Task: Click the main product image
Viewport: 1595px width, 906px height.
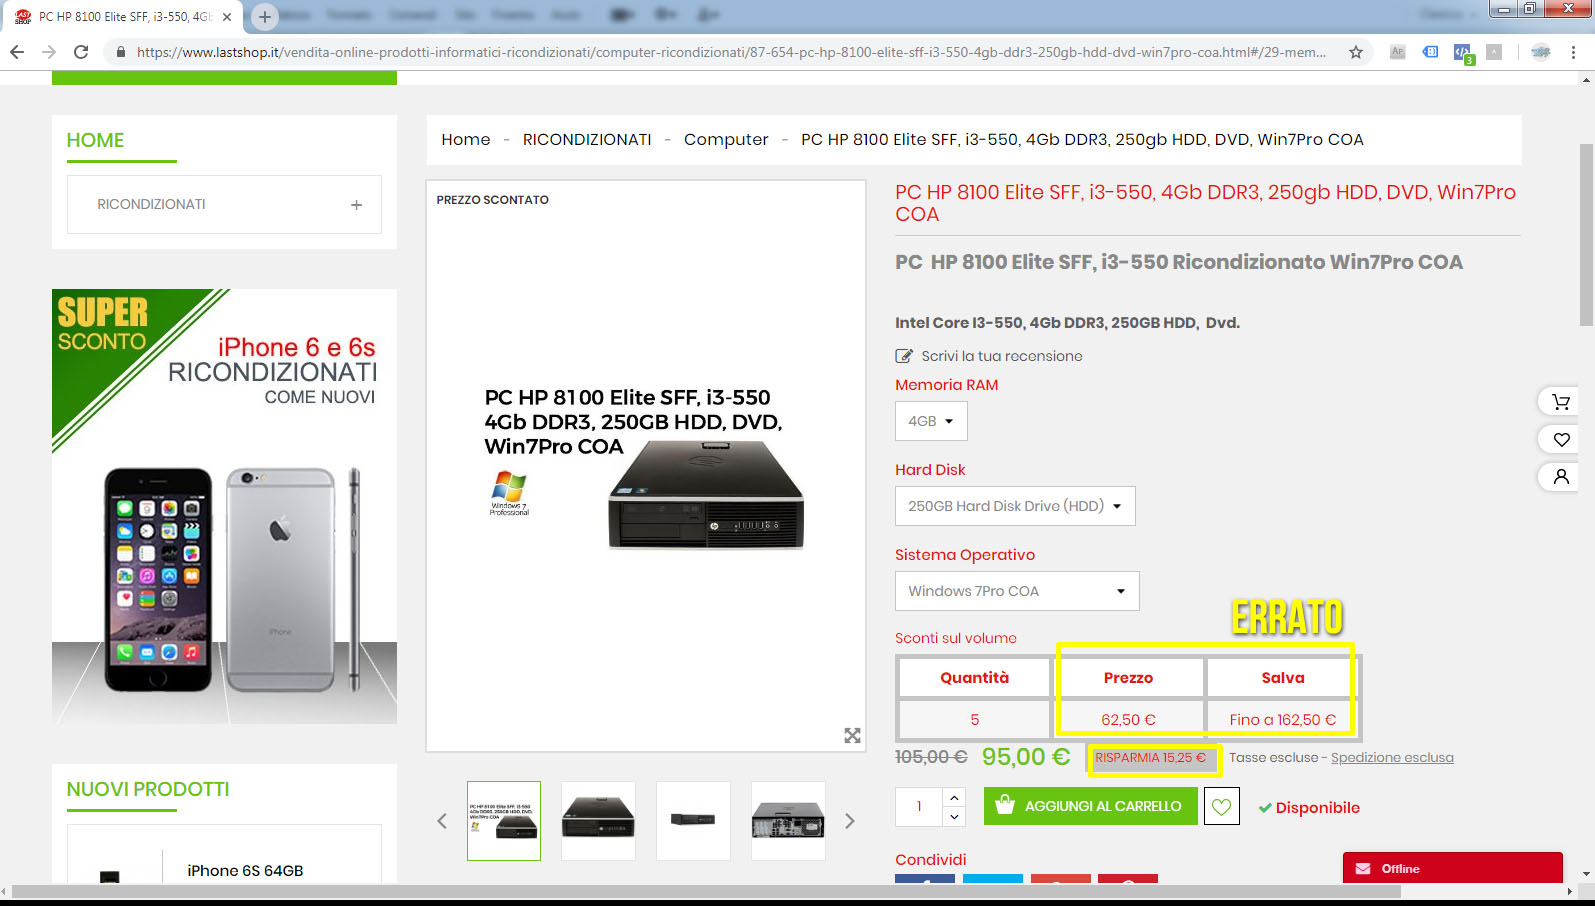Action: [x=646, y=466]
